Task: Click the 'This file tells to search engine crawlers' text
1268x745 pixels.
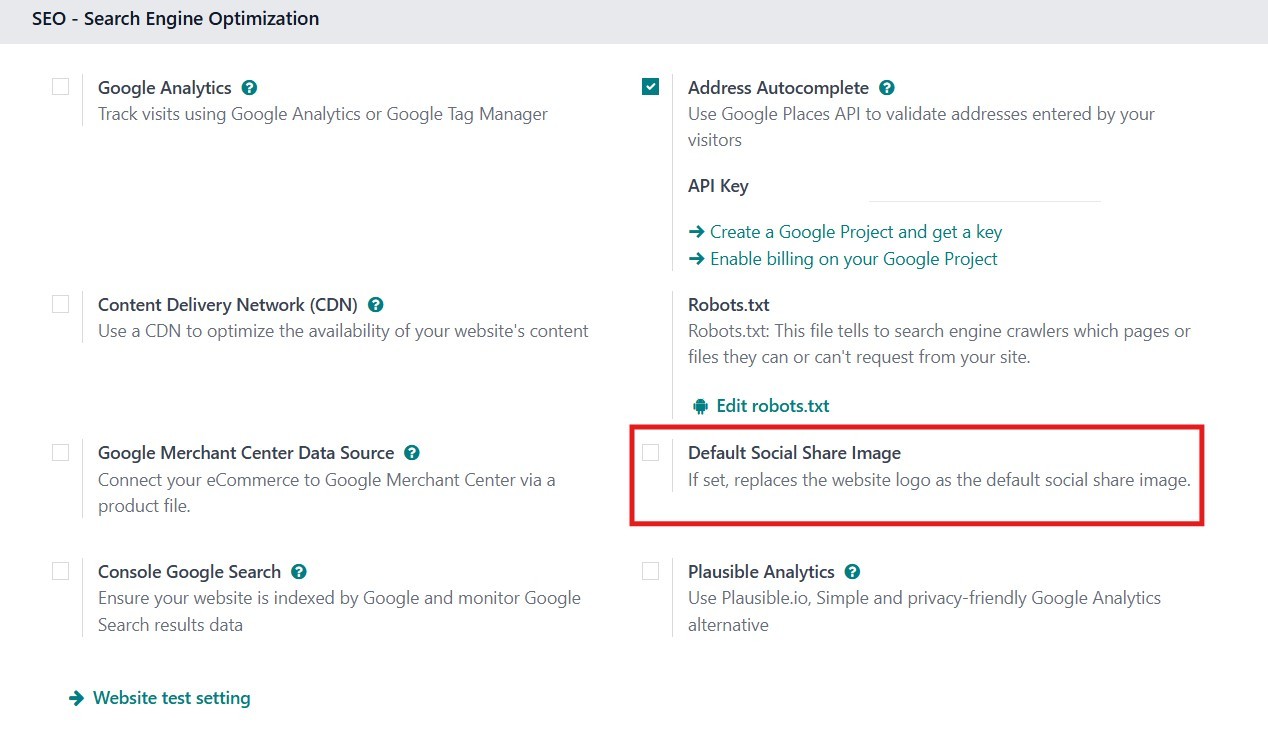Action: pos(940,344)
